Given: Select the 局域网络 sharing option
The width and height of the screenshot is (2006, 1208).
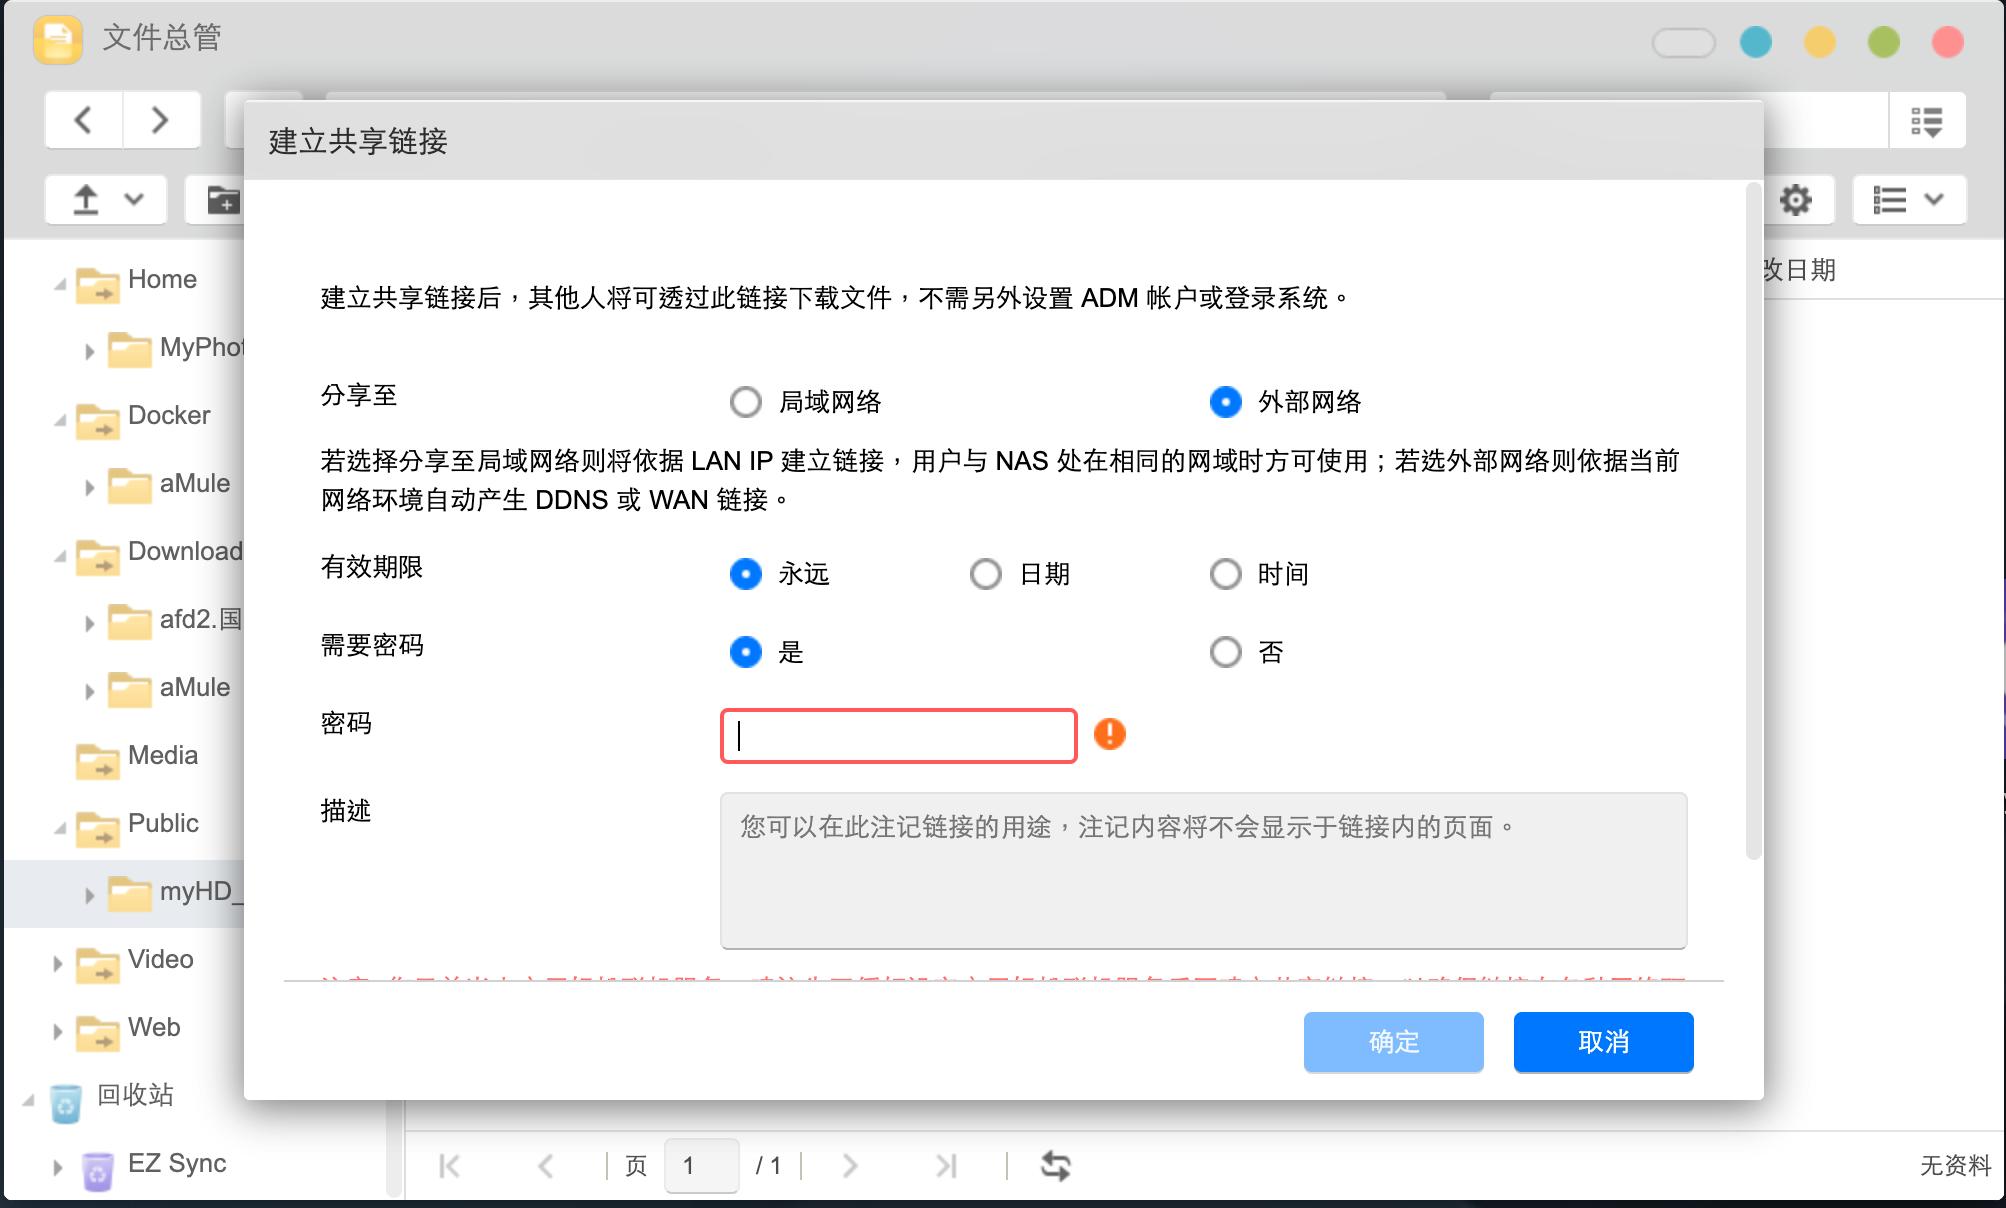Looking at the screenshot, I should [745, 401].
